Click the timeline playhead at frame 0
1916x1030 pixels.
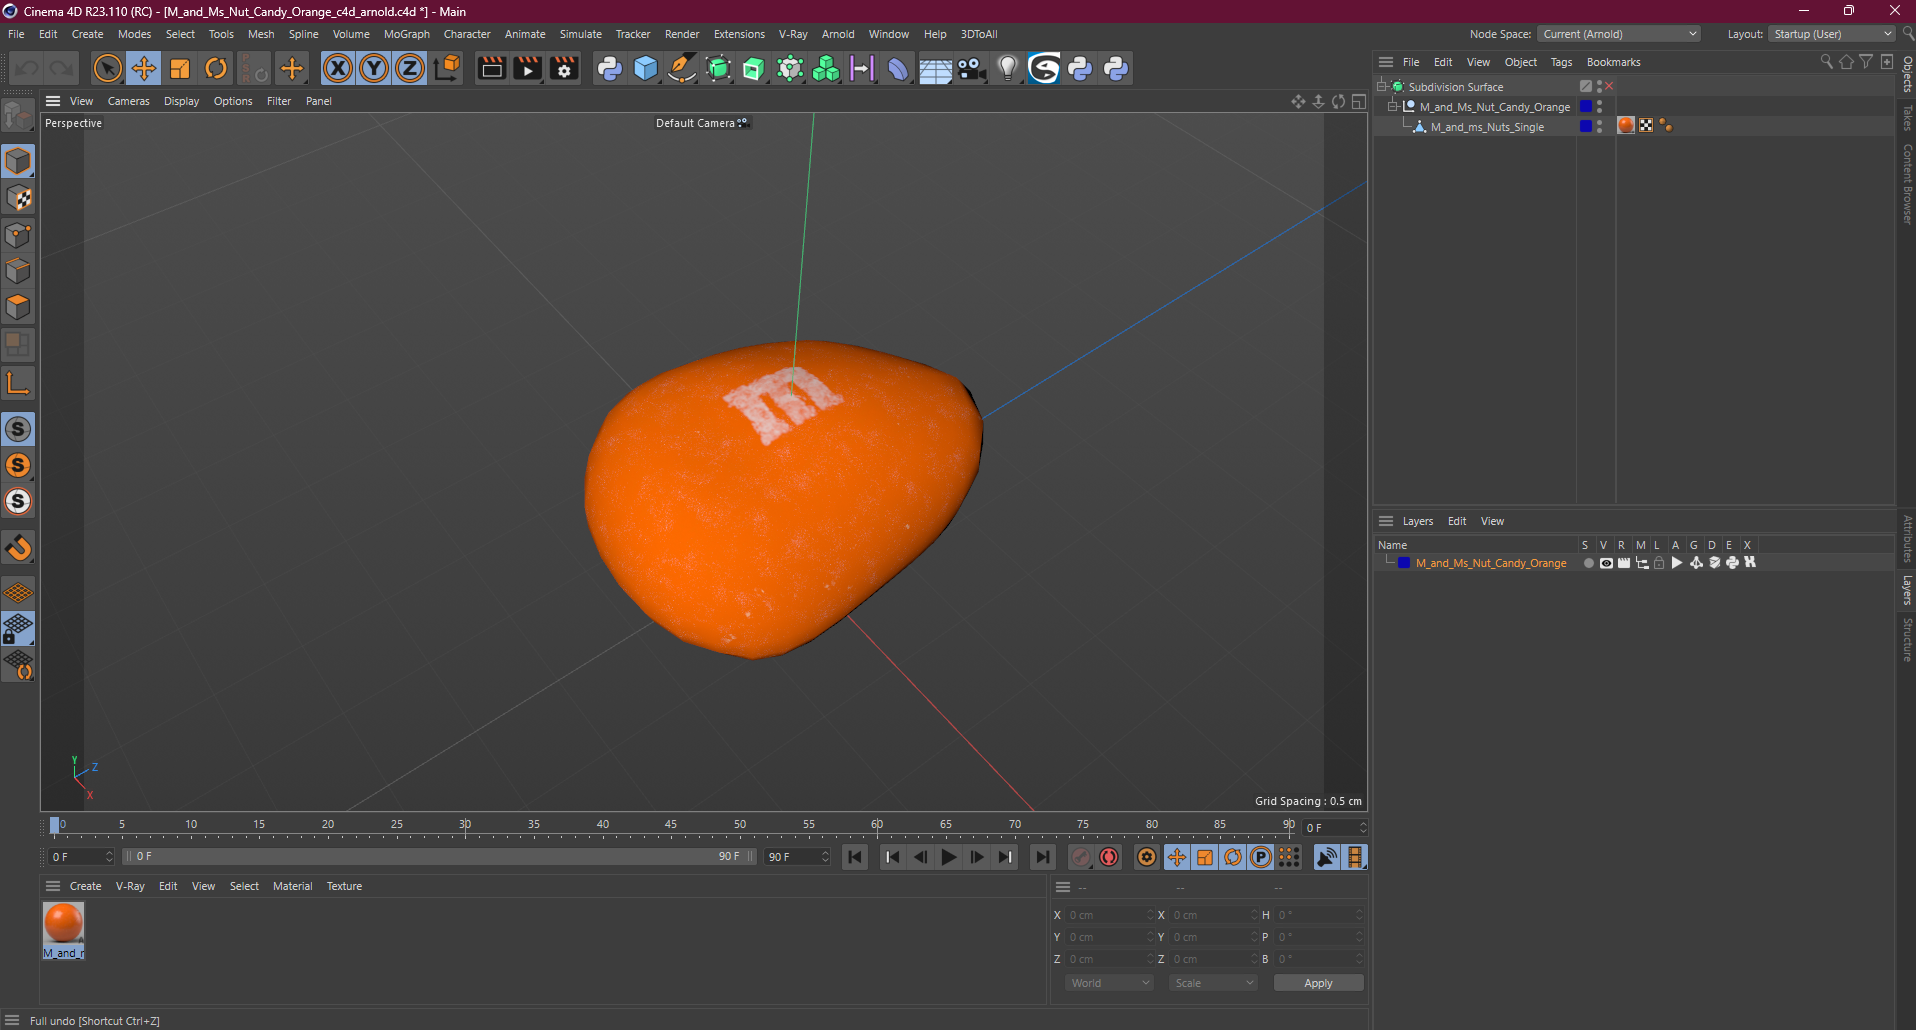(55, 825)
